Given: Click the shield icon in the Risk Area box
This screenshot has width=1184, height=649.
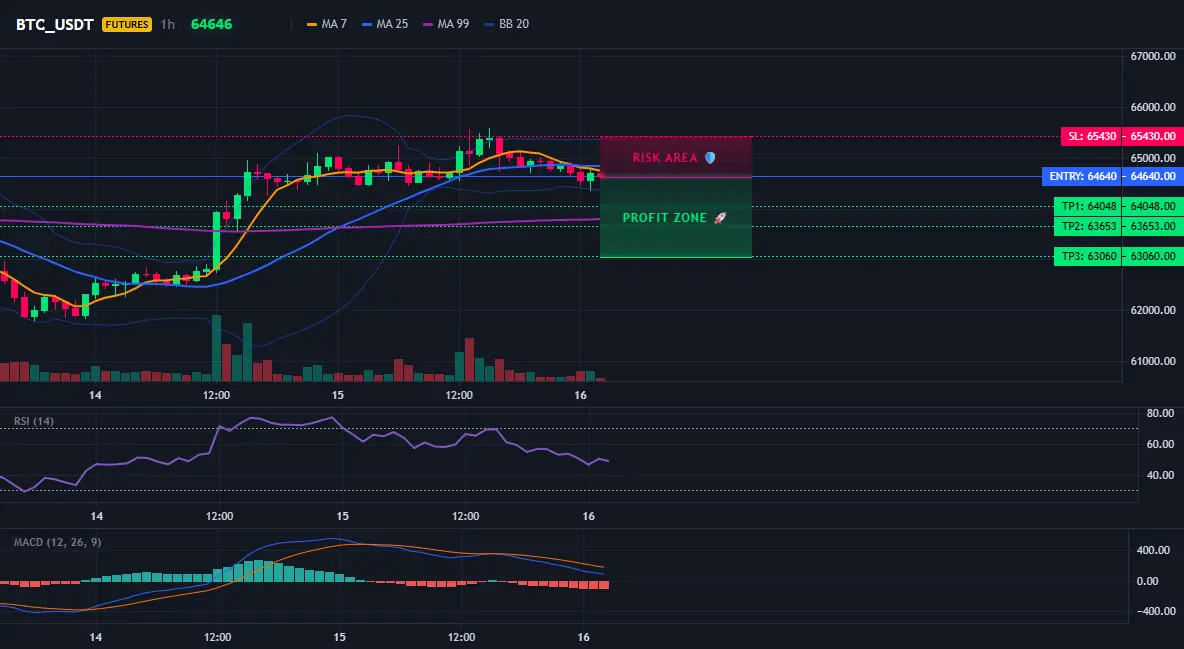Looking at the screenshot, I should tap(710, 158).
